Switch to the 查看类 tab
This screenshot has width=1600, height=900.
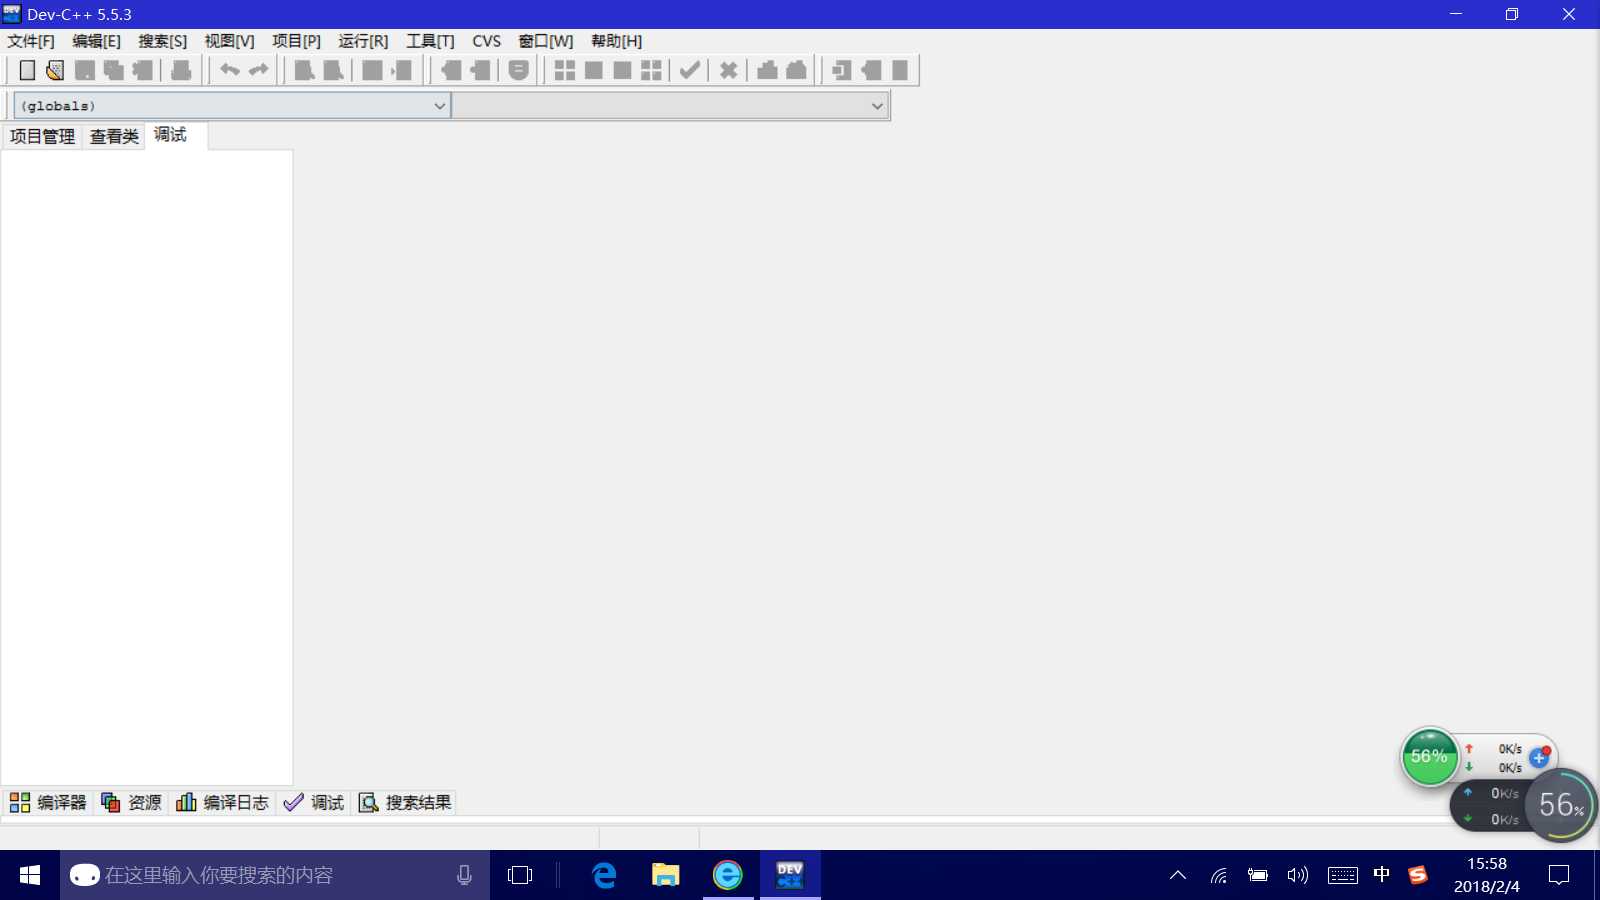coord(114,136)
